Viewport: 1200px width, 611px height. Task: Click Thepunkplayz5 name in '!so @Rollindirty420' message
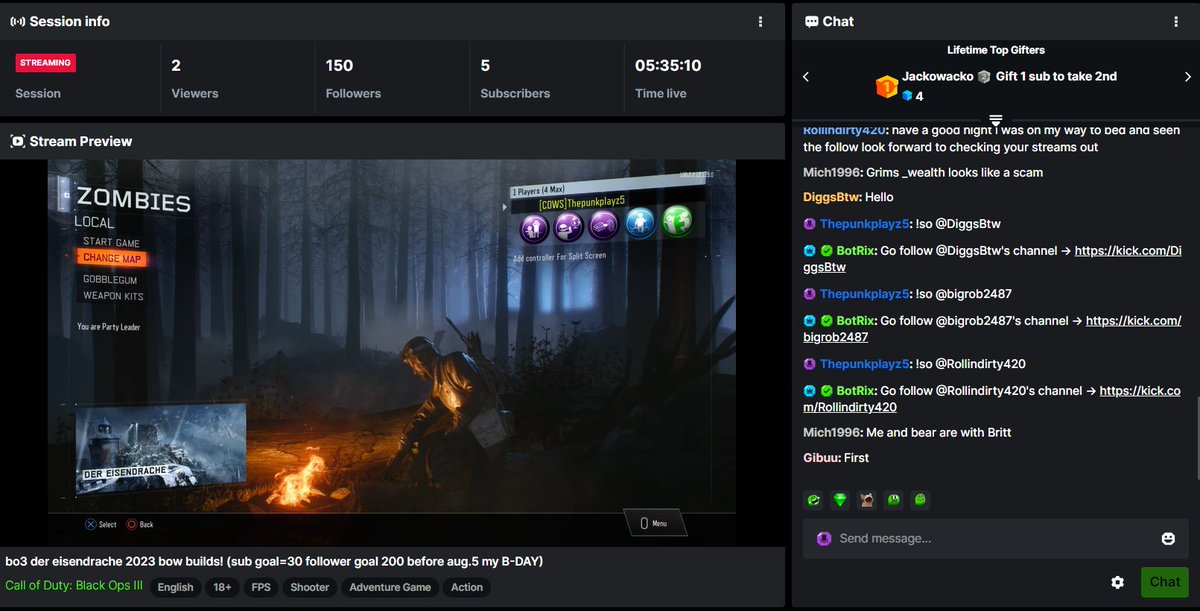[x=865, y=364]
